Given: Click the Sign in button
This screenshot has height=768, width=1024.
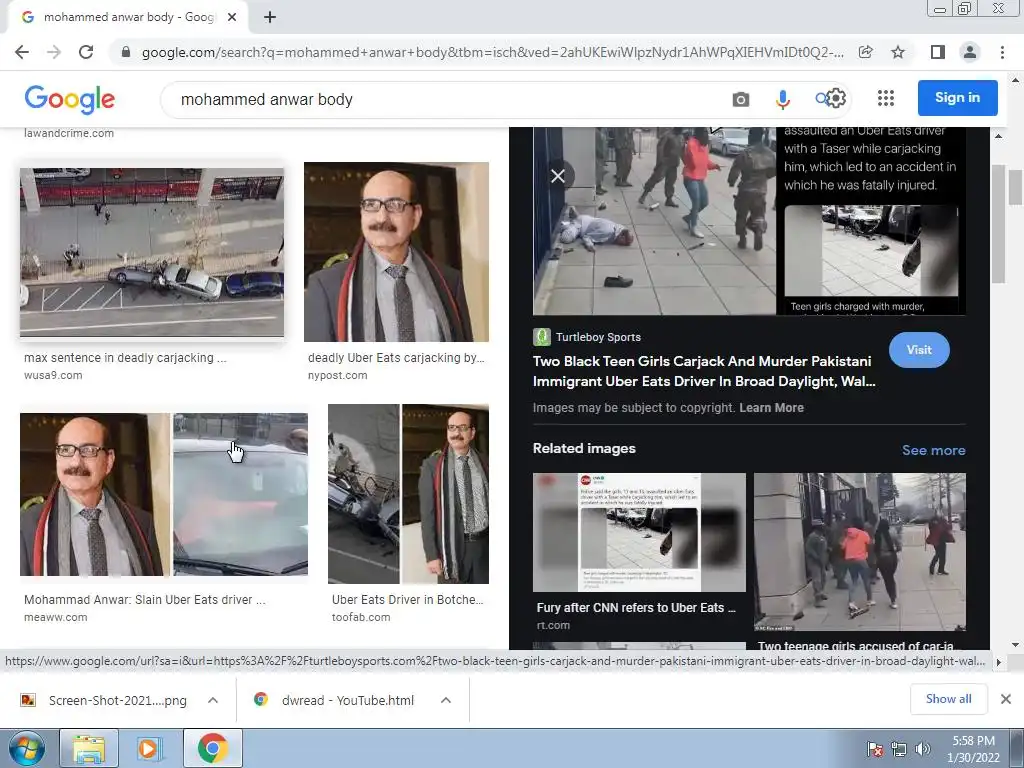Looking at the screenshot, I should tap(957, 98).
